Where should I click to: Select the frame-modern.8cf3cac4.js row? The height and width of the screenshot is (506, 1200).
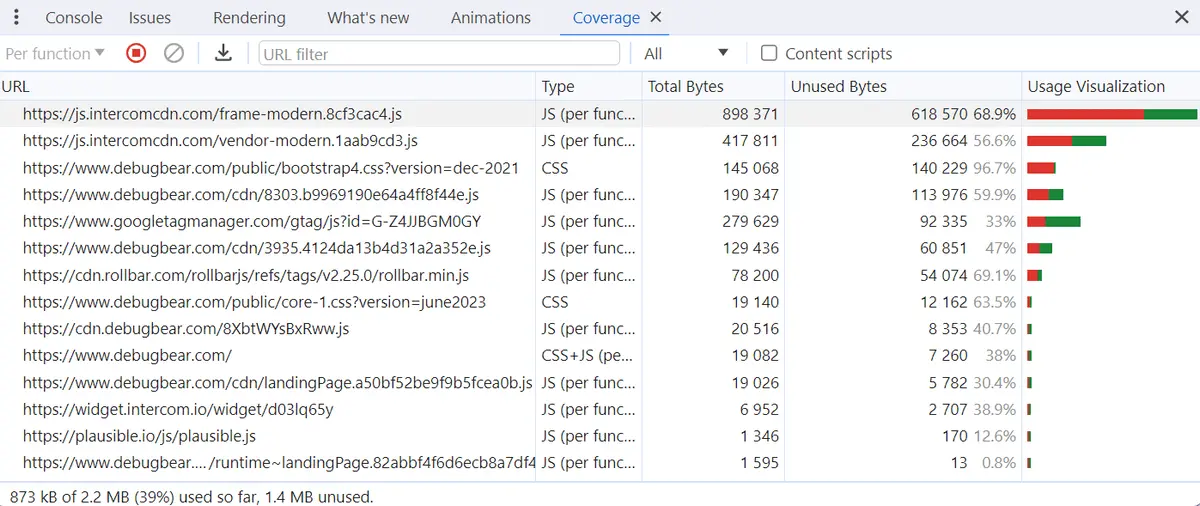(600, 114)
